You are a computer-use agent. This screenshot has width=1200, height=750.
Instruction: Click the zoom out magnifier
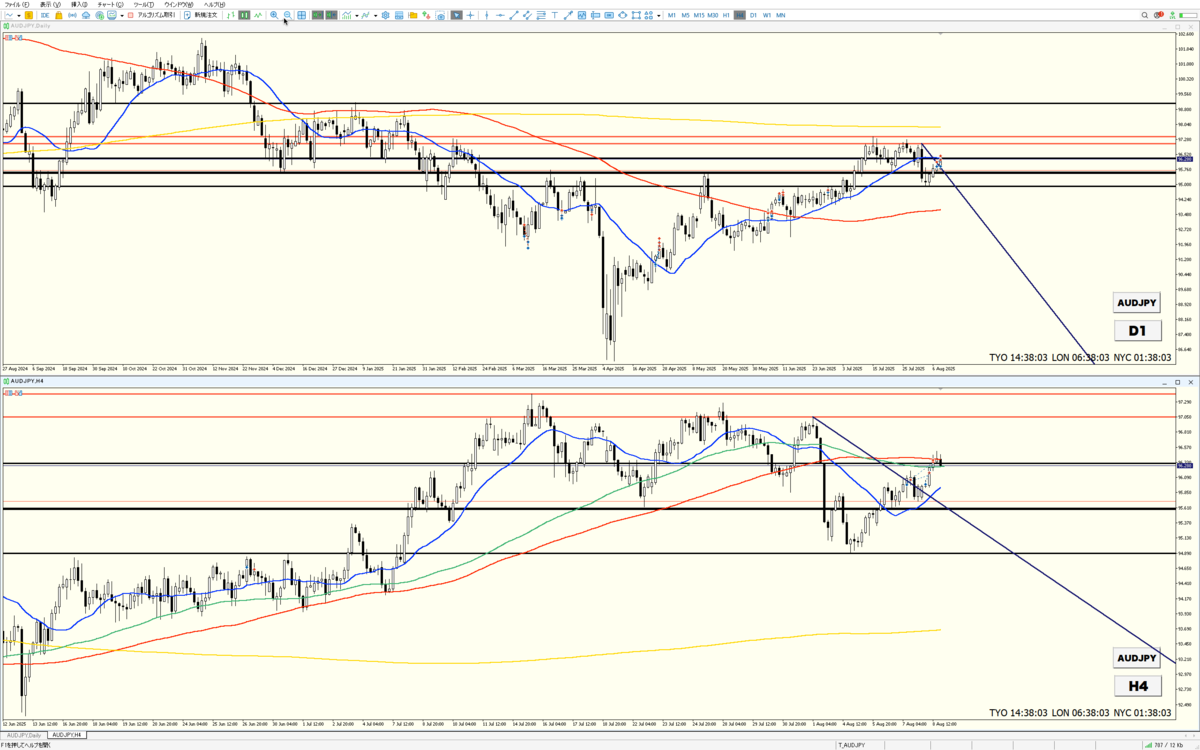coord(287,16)
